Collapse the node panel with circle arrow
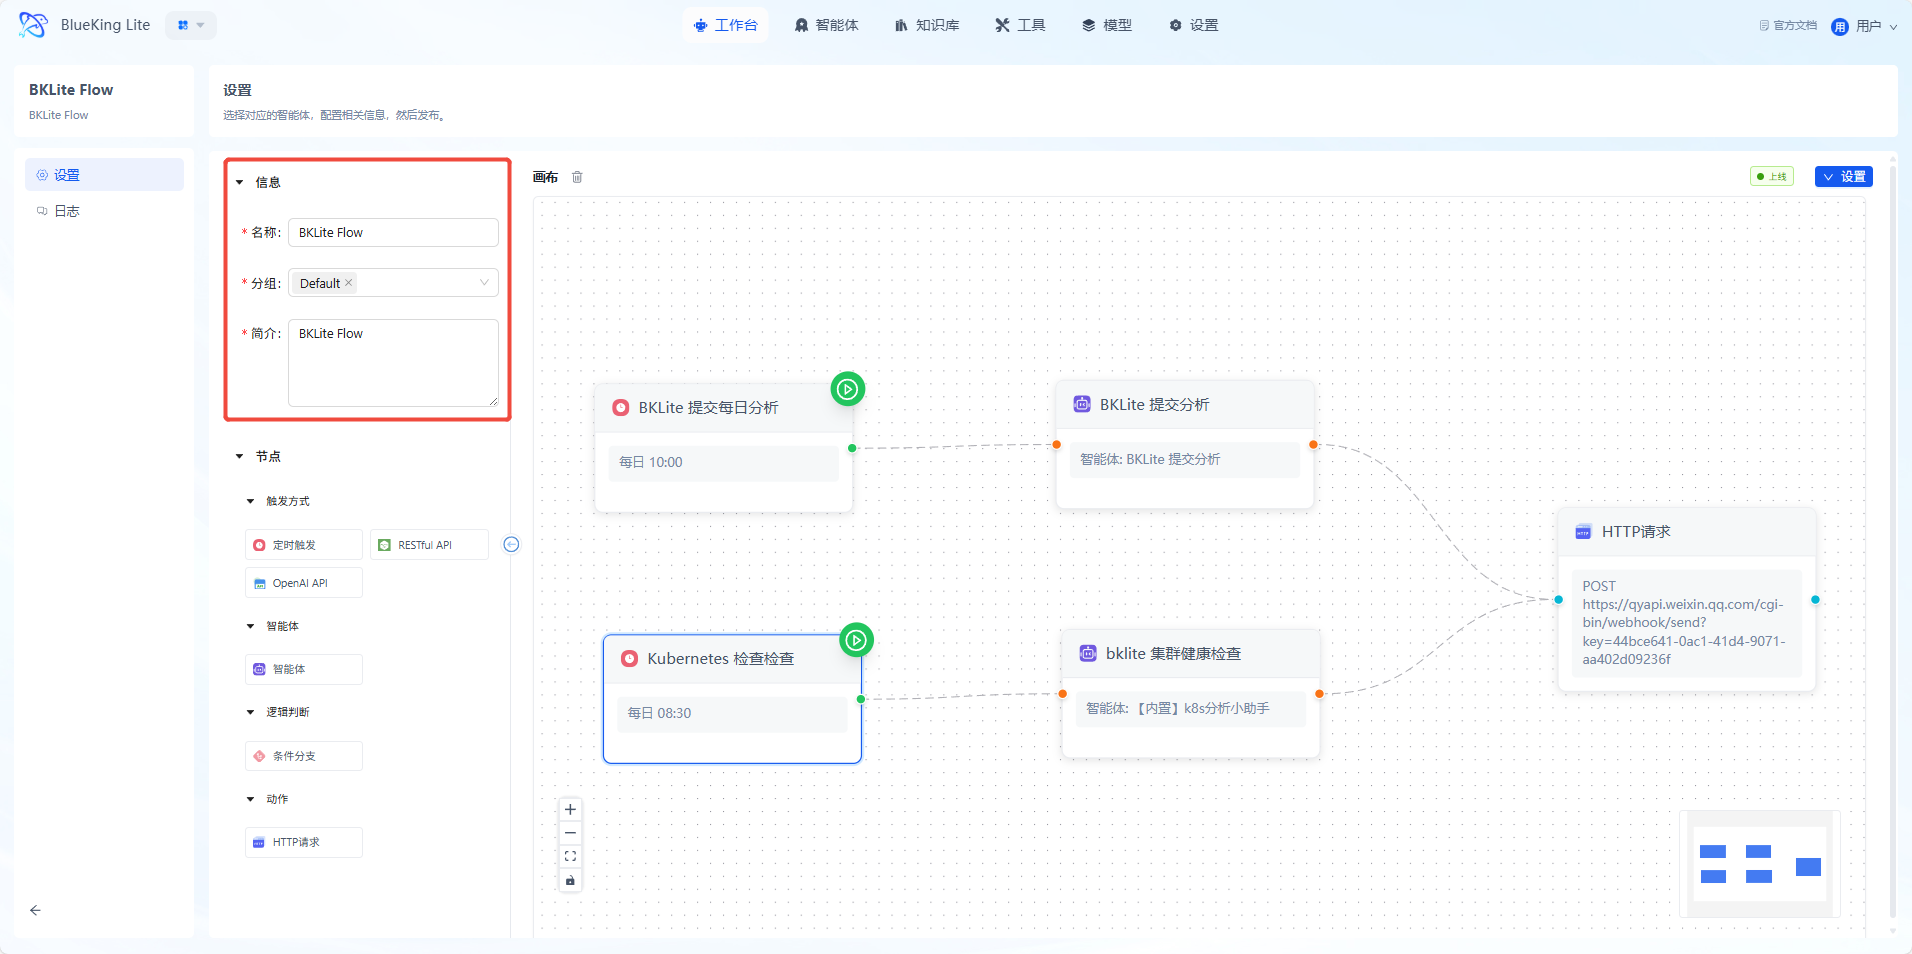The image size is (1912, 954). [511, 545]
